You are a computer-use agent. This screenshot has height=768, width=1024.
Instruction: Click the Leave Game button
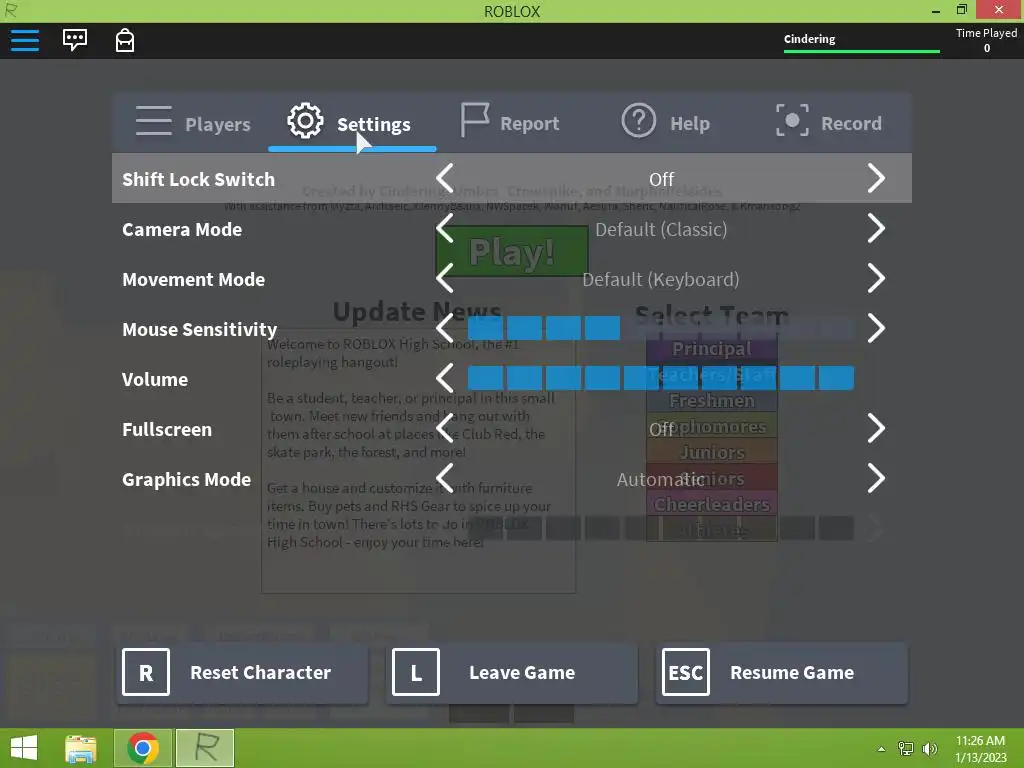[x=512, y=673]
